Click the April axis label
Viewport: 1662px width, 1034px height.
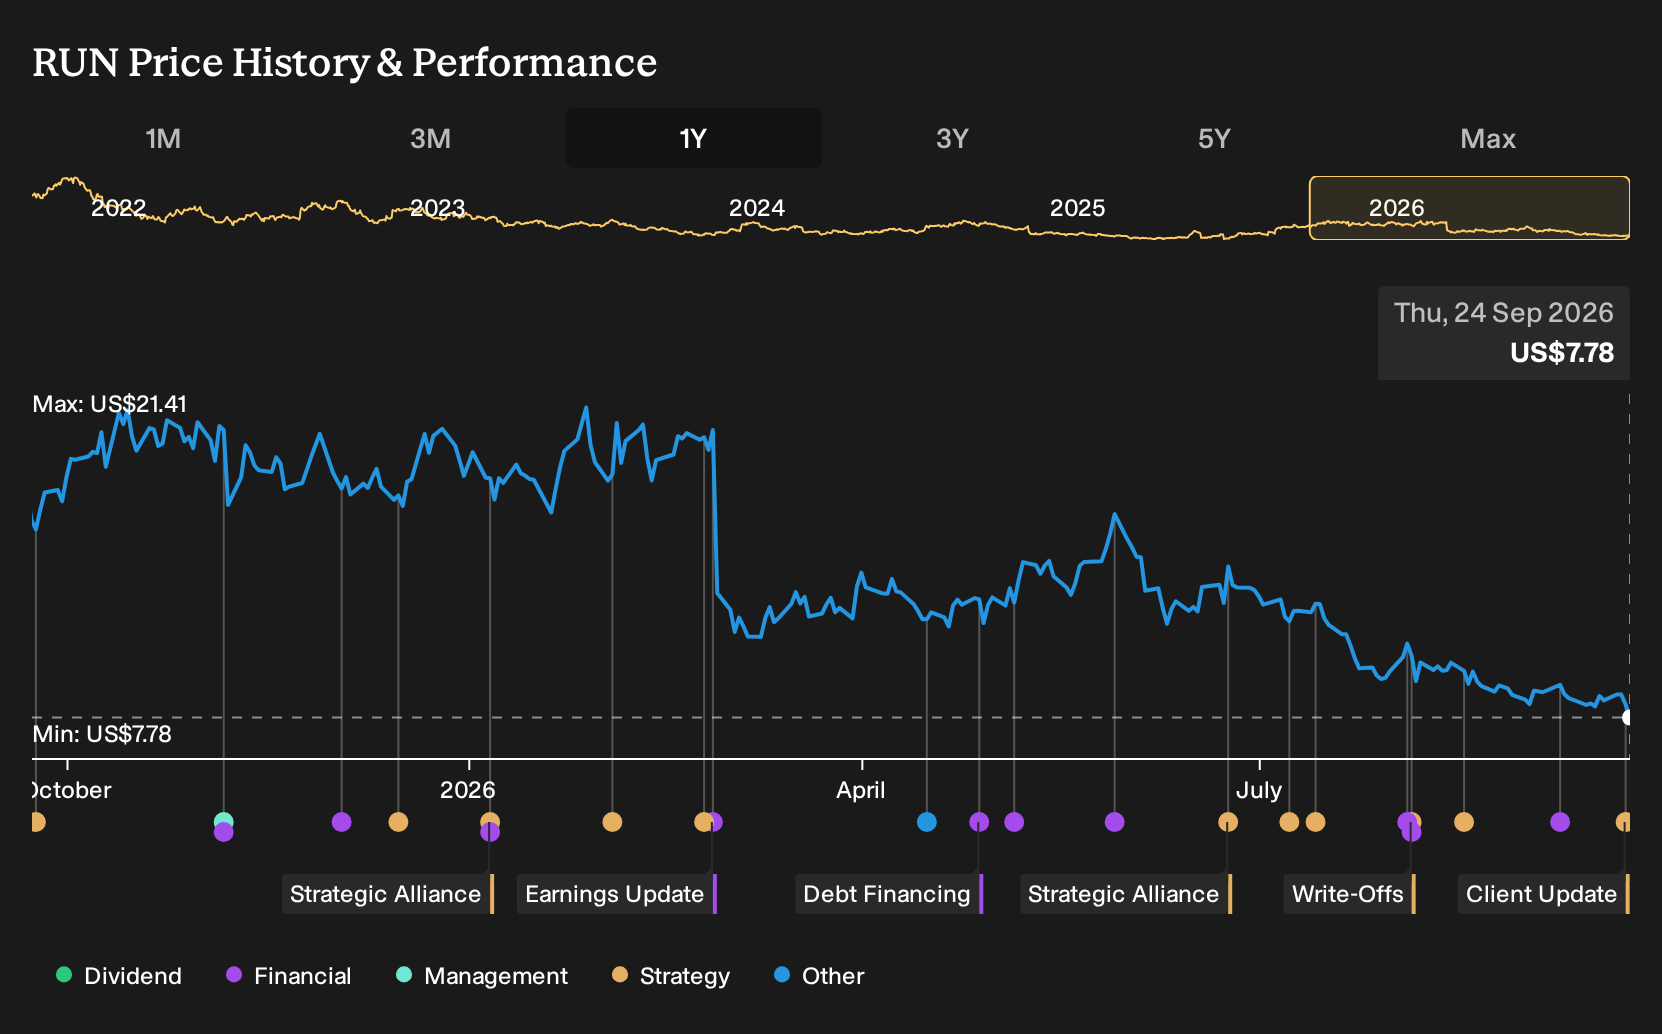861,790
